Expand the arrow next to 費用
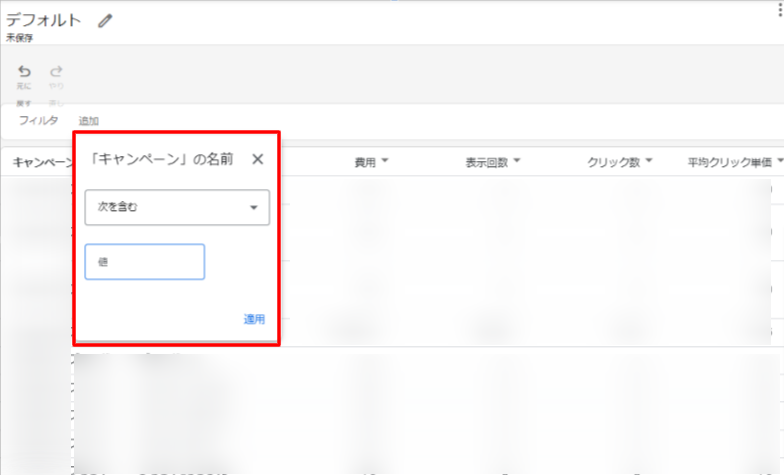This screenshot has width=784, height=475. point(385,162)
